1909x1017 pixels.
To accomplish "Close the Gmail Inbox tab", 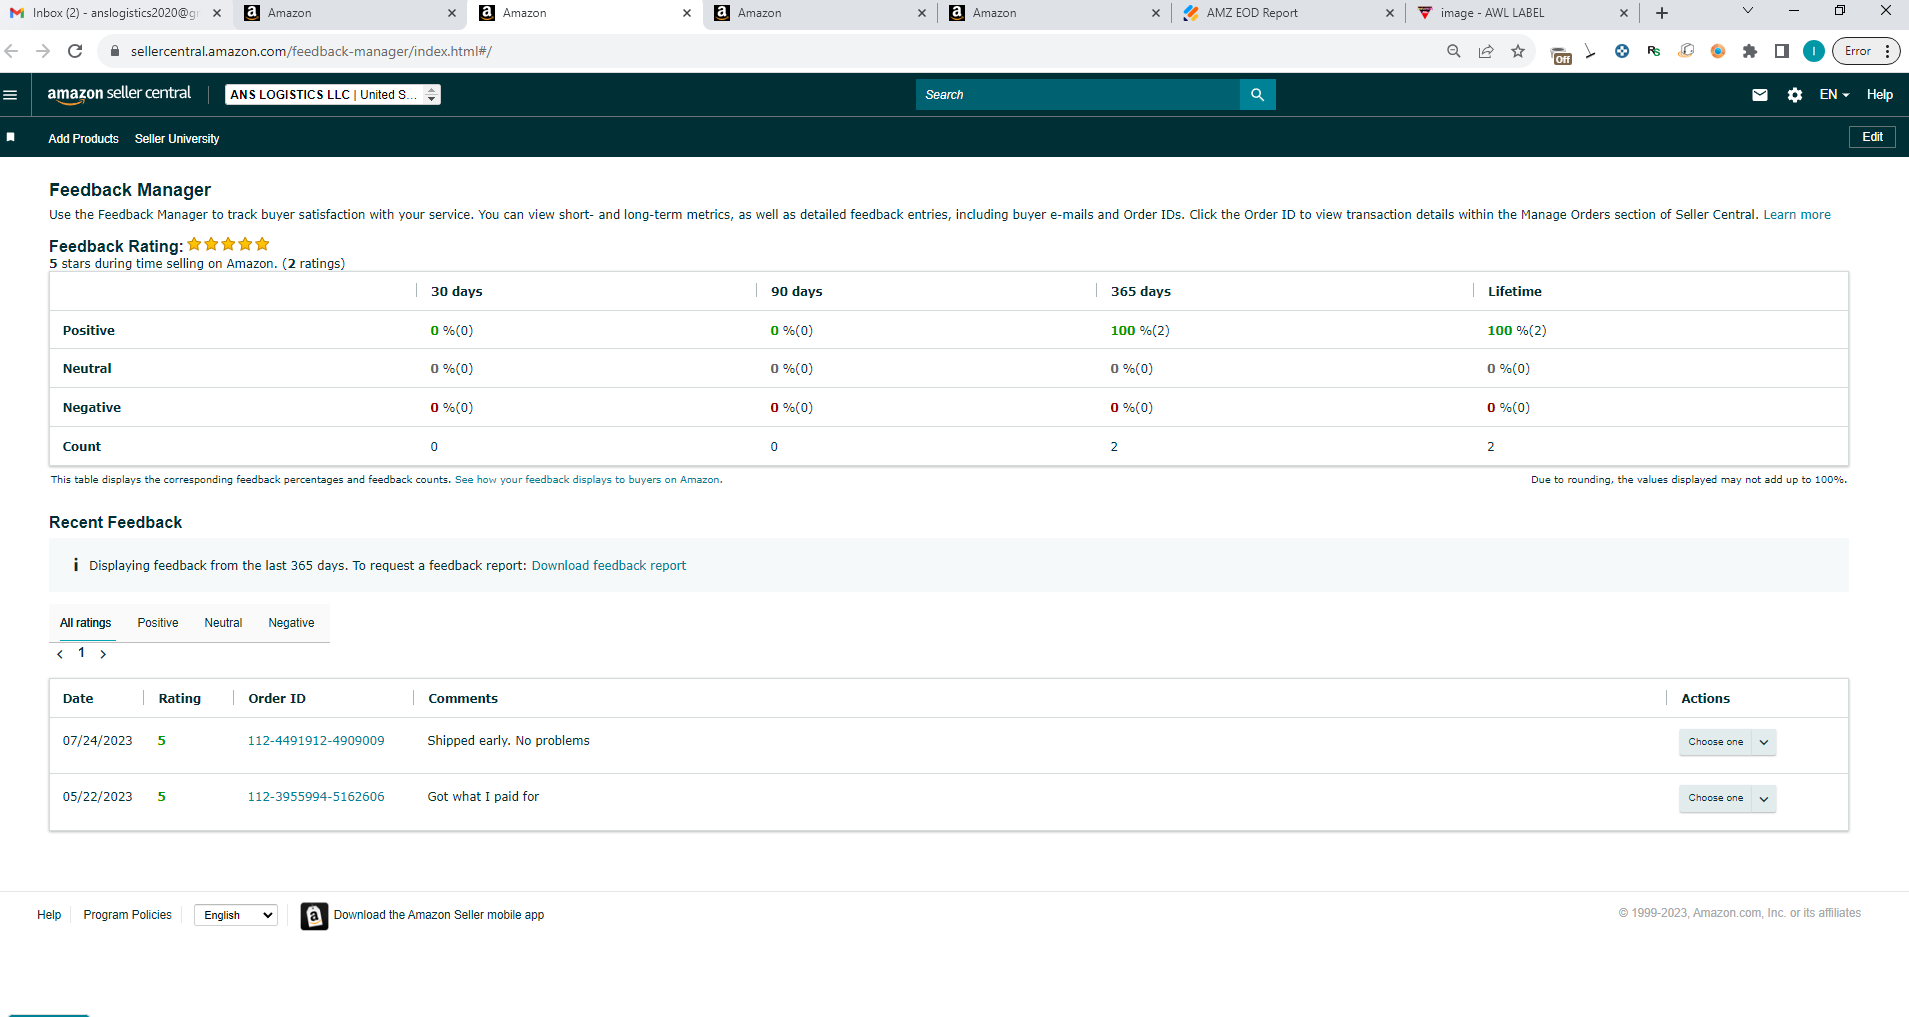I will [x=217, y=13].
